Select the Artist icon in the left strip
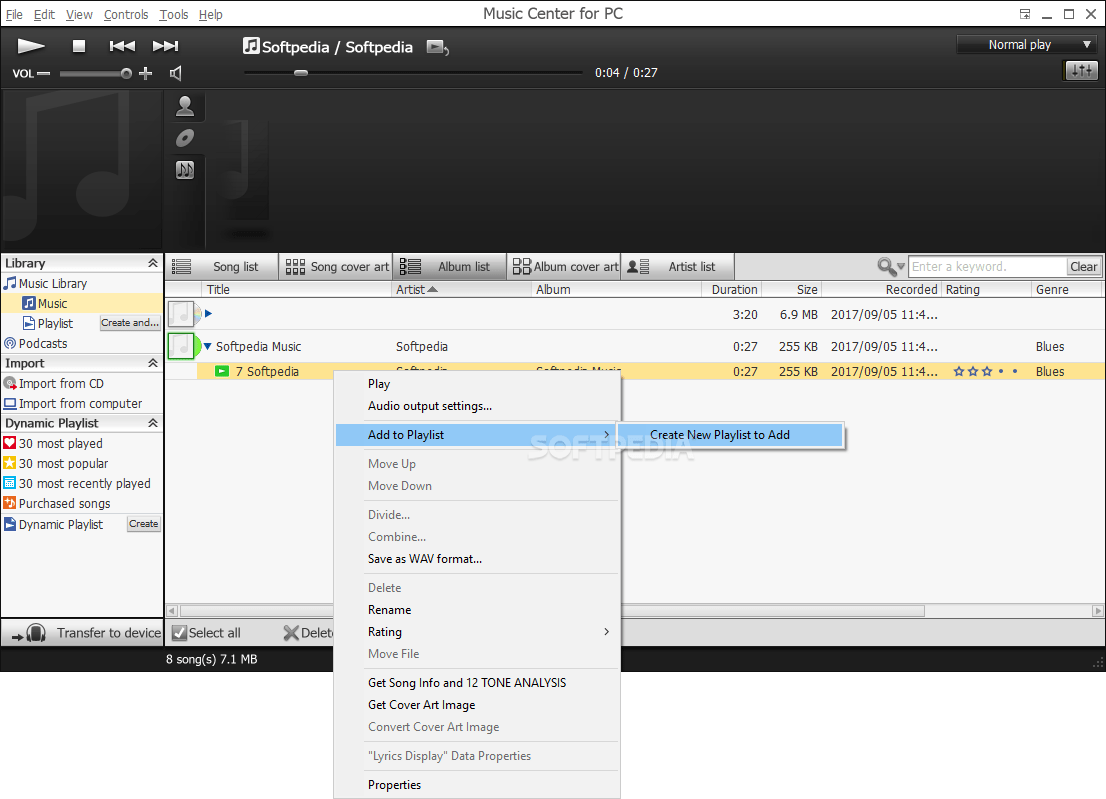The width and height of the screenshot is (1106, 799). 186,105
